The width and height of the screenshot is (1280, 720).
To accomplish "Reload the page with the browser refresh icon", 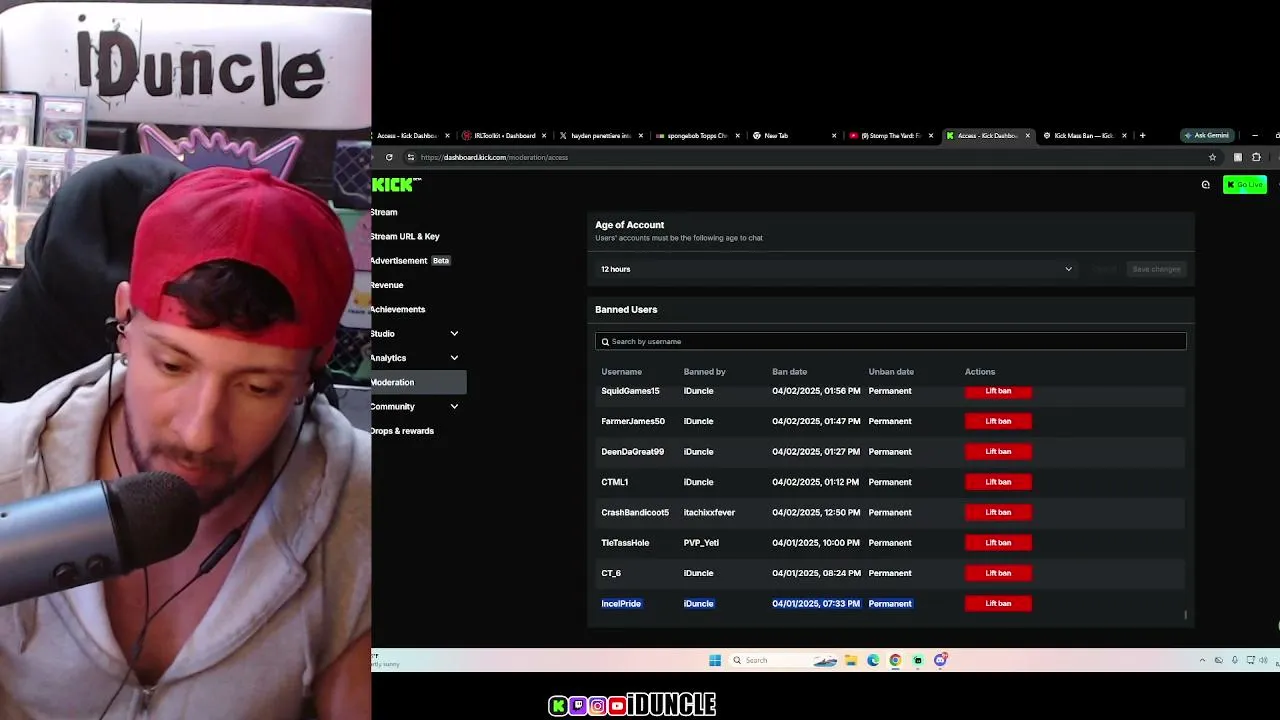I will pyautogui.click(x=389, y=157).
